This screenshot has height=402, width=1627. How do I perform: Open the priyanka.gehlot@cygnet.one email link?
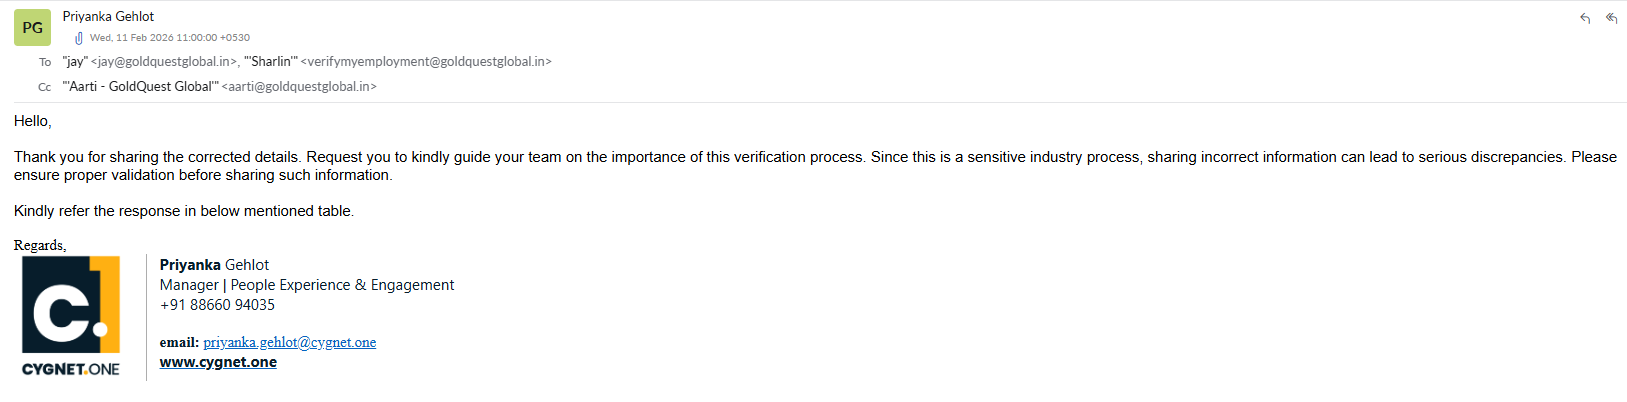point(290,342)
